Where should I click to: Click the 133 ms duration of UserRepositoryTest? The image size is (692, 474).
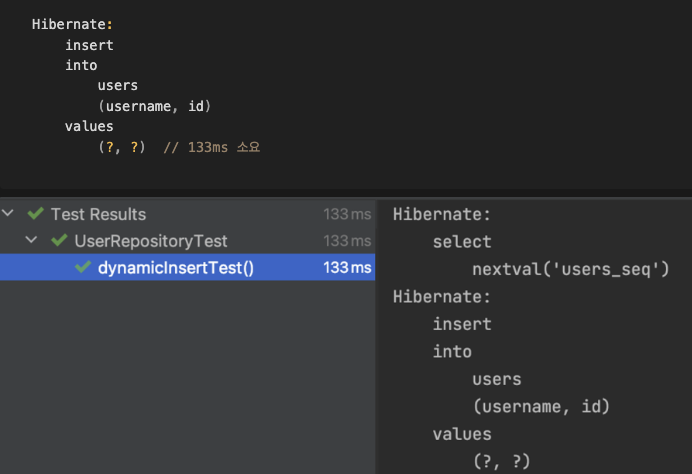point(347,241)
